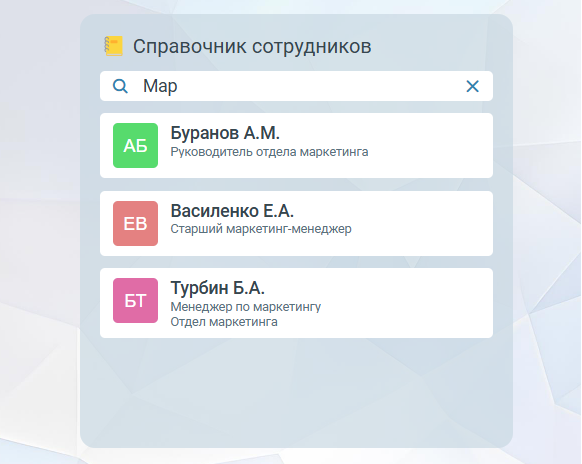Click the yellow notebook directory icon

coord(113,46)
